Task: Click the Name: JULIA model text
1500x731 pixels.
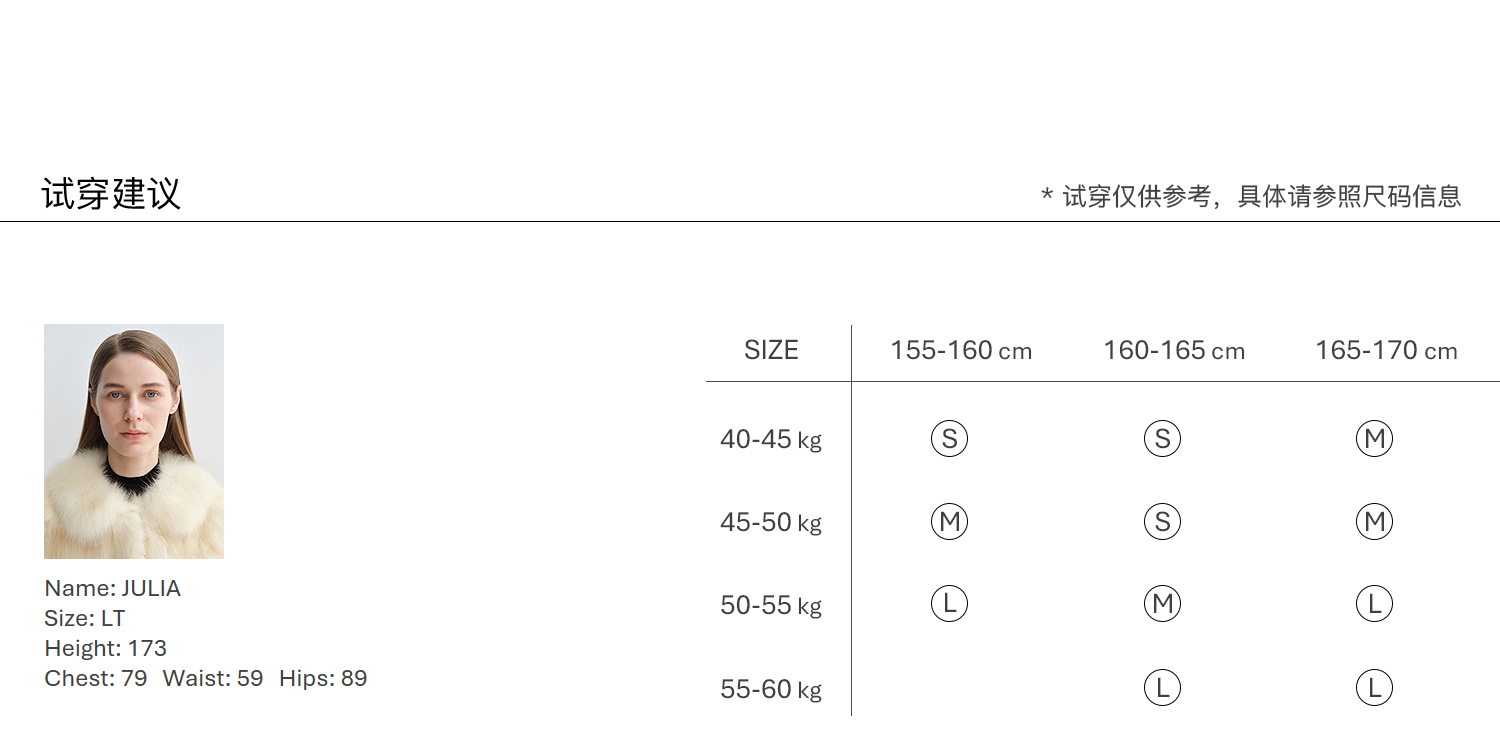Action: point(113,588)
